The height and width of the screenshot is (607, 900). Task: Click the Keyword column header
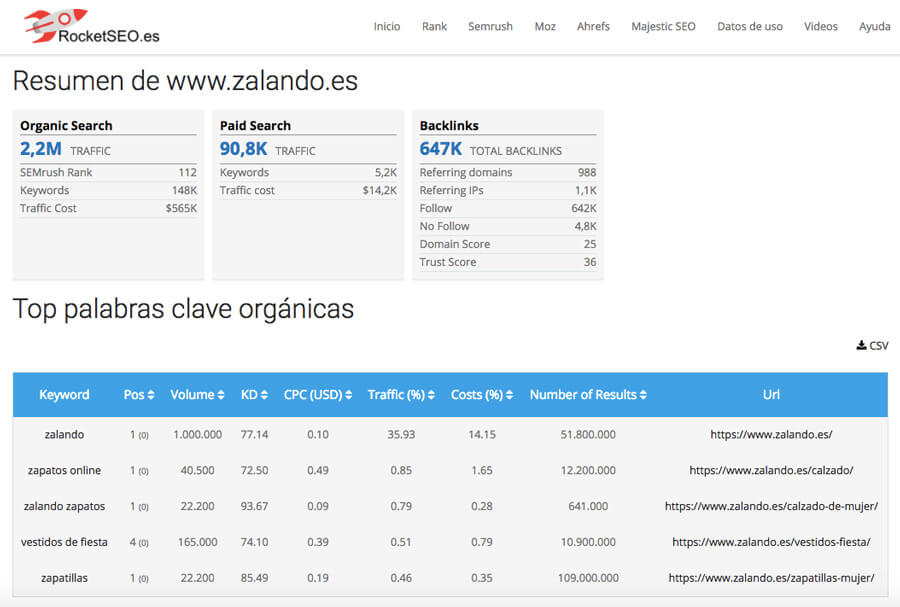click(64, 395)
